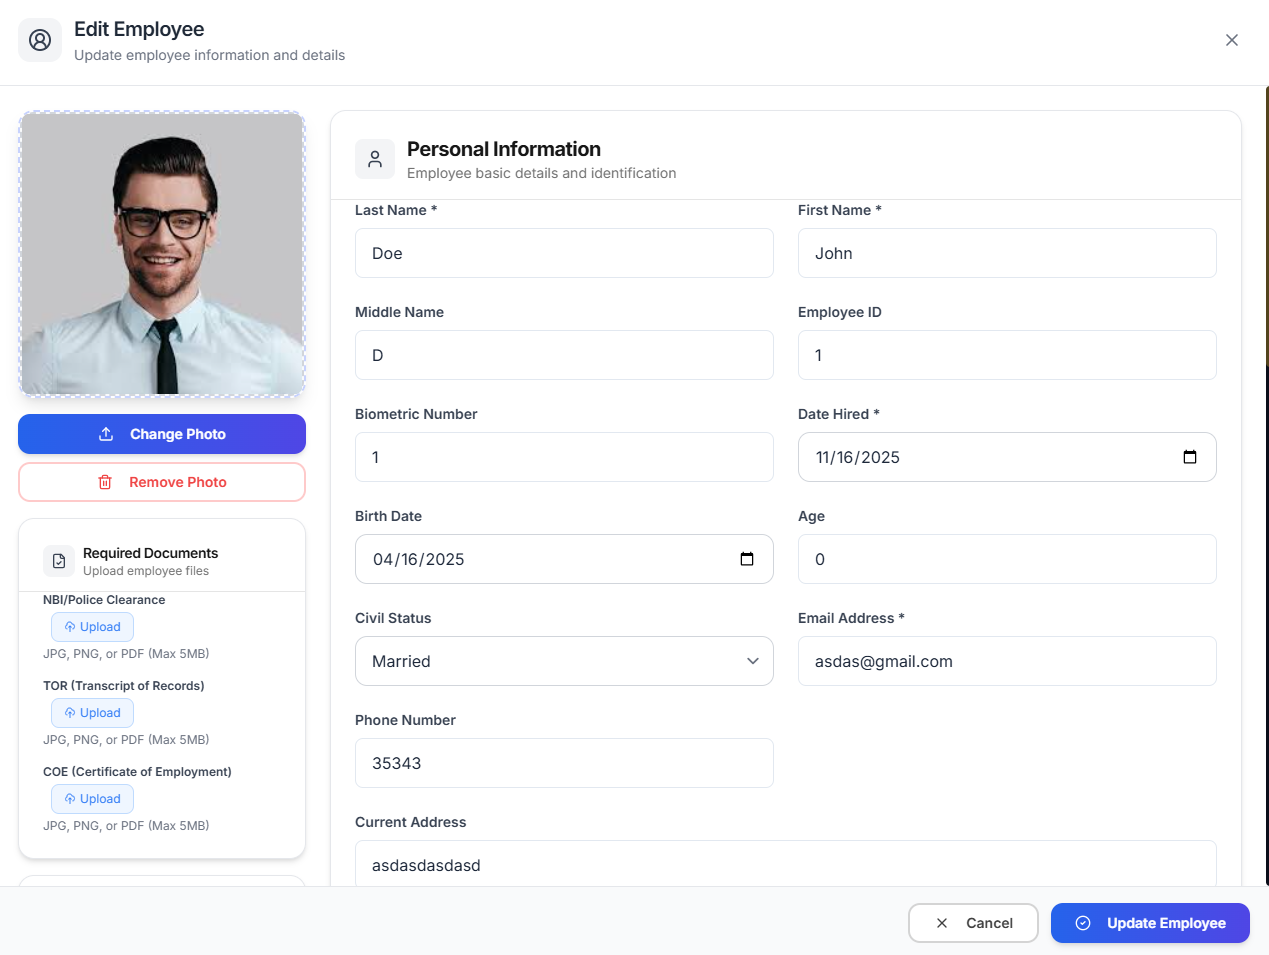Click the upload cloud icon for NBI/Police Clearance
The image size is (1269, 955).
point(68,626)
